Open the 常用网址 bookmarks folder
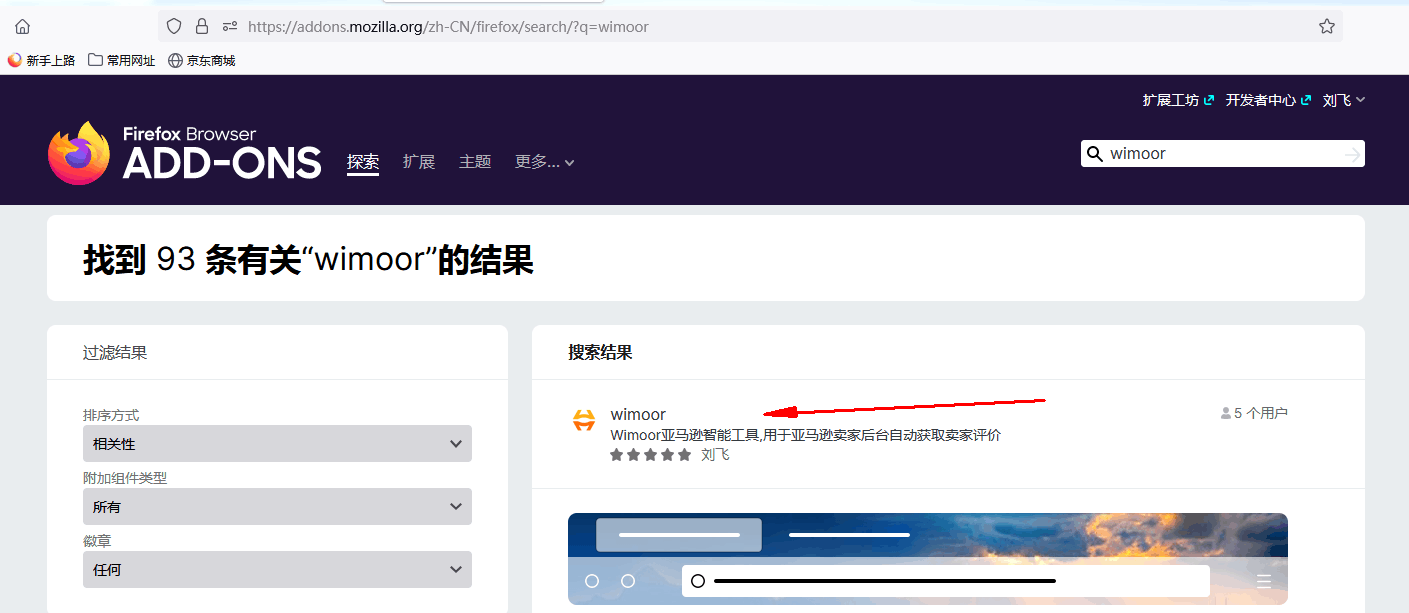 (x=122, y=60)
